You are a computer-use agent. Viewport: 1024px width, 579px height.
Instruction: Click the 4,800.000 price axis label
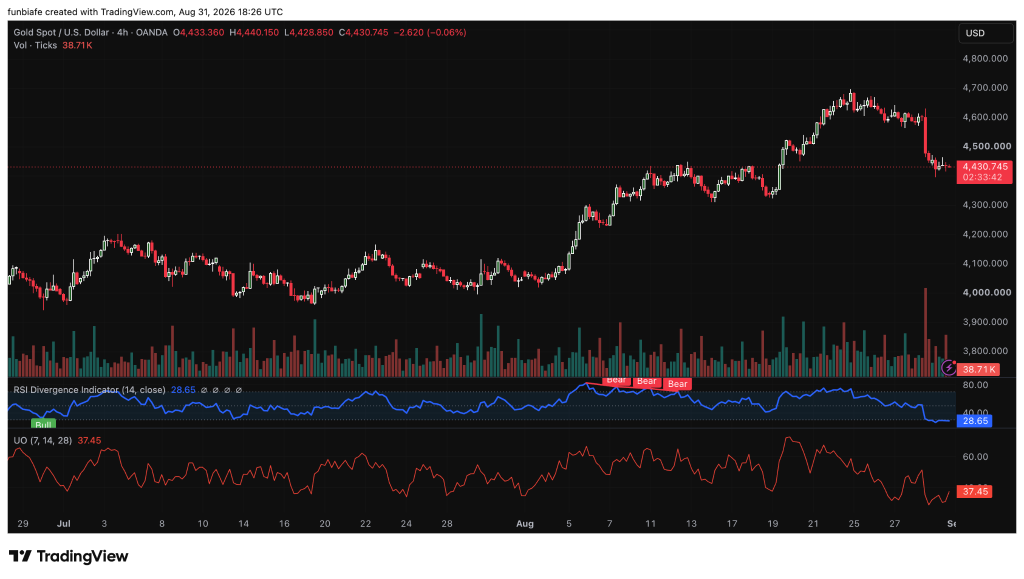pyautogui.click(x=985, y=58)
